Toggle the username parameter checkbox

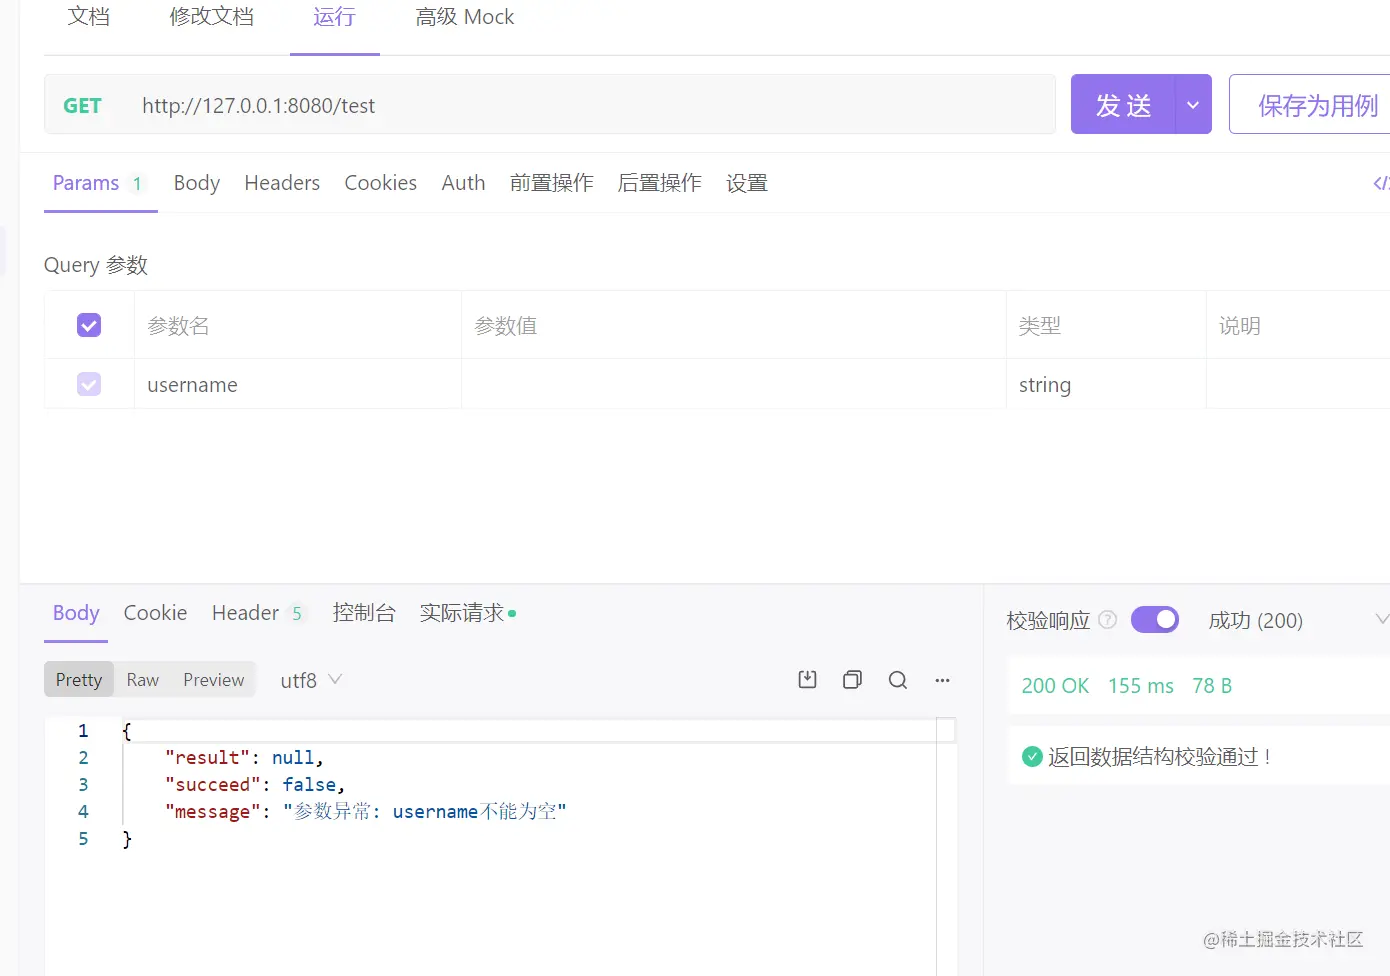pos(89,384)
